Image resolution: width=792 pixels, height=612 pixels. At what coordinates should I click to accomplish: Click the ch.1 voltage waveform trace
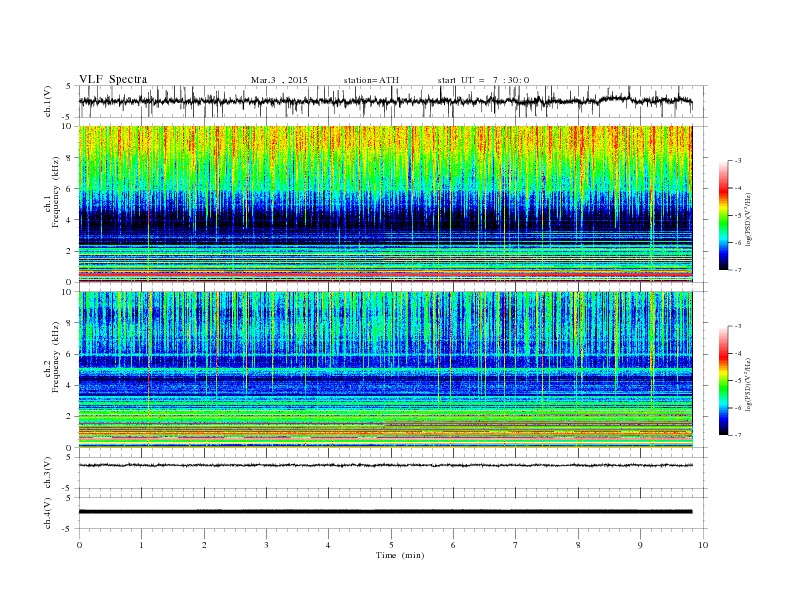point(385,101)
